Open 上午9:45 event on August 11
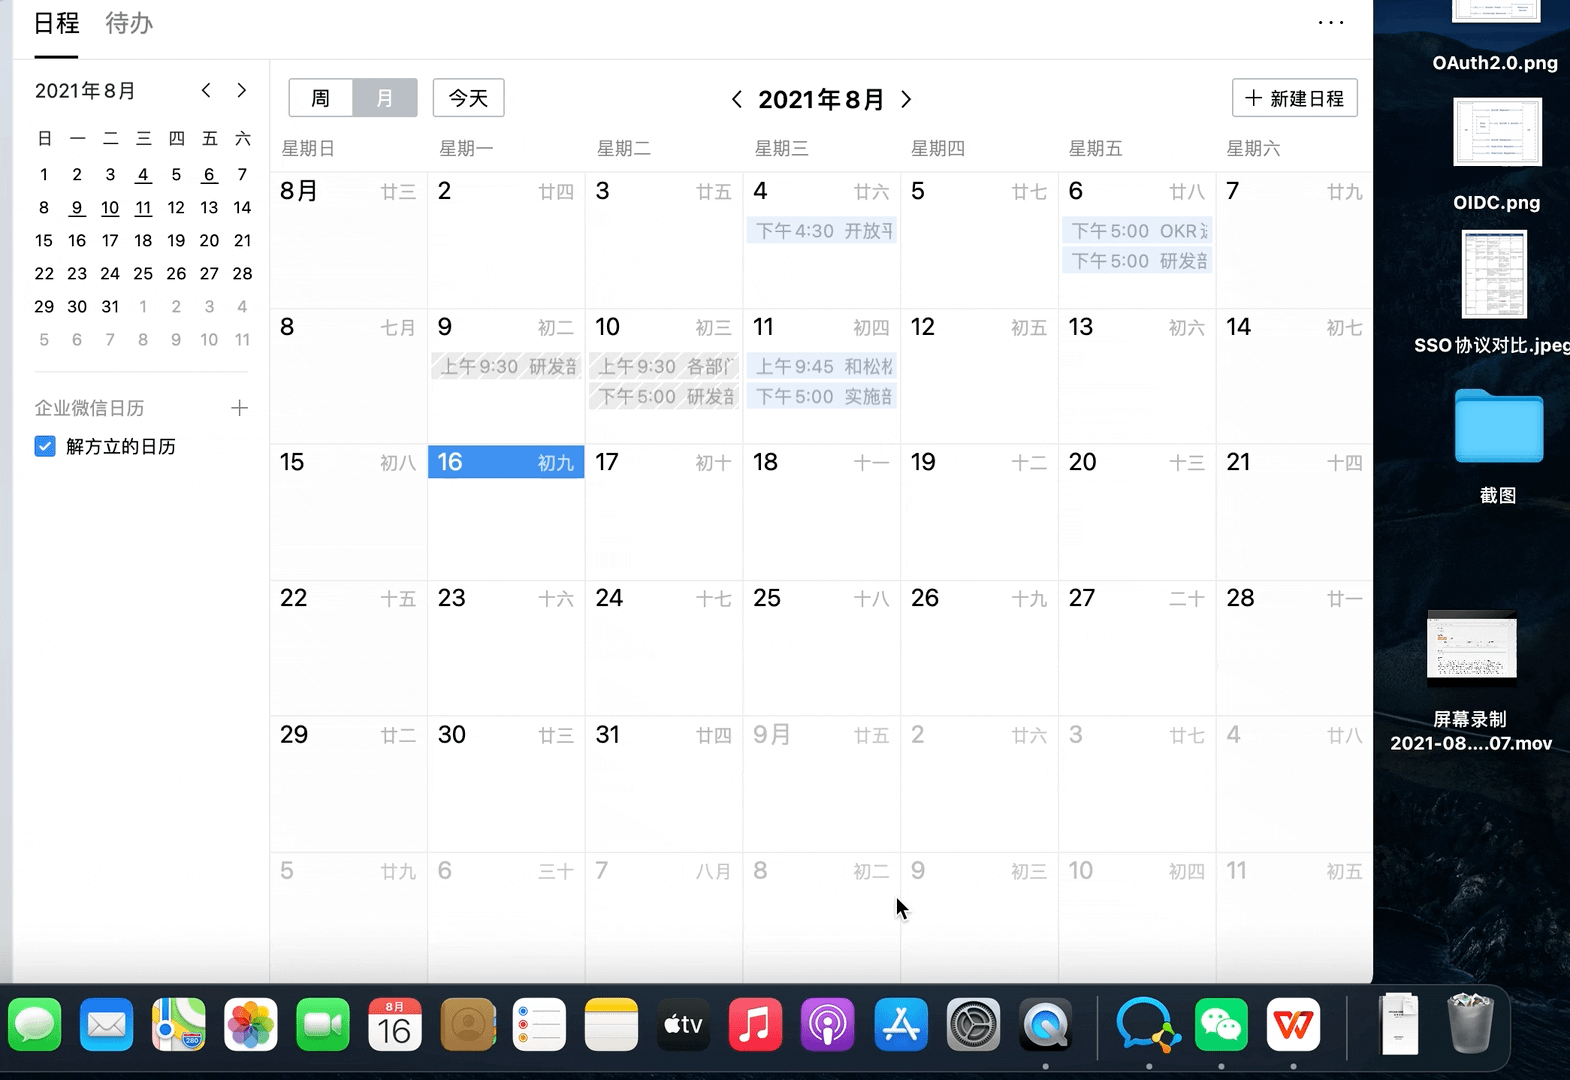Viewport: 1570px width, 1080px height. pos(821,367)
